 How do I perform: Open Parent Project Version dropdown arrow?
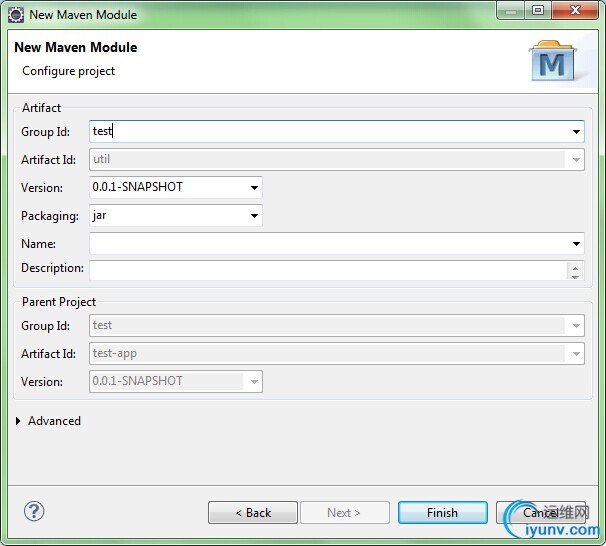point(254,382)
